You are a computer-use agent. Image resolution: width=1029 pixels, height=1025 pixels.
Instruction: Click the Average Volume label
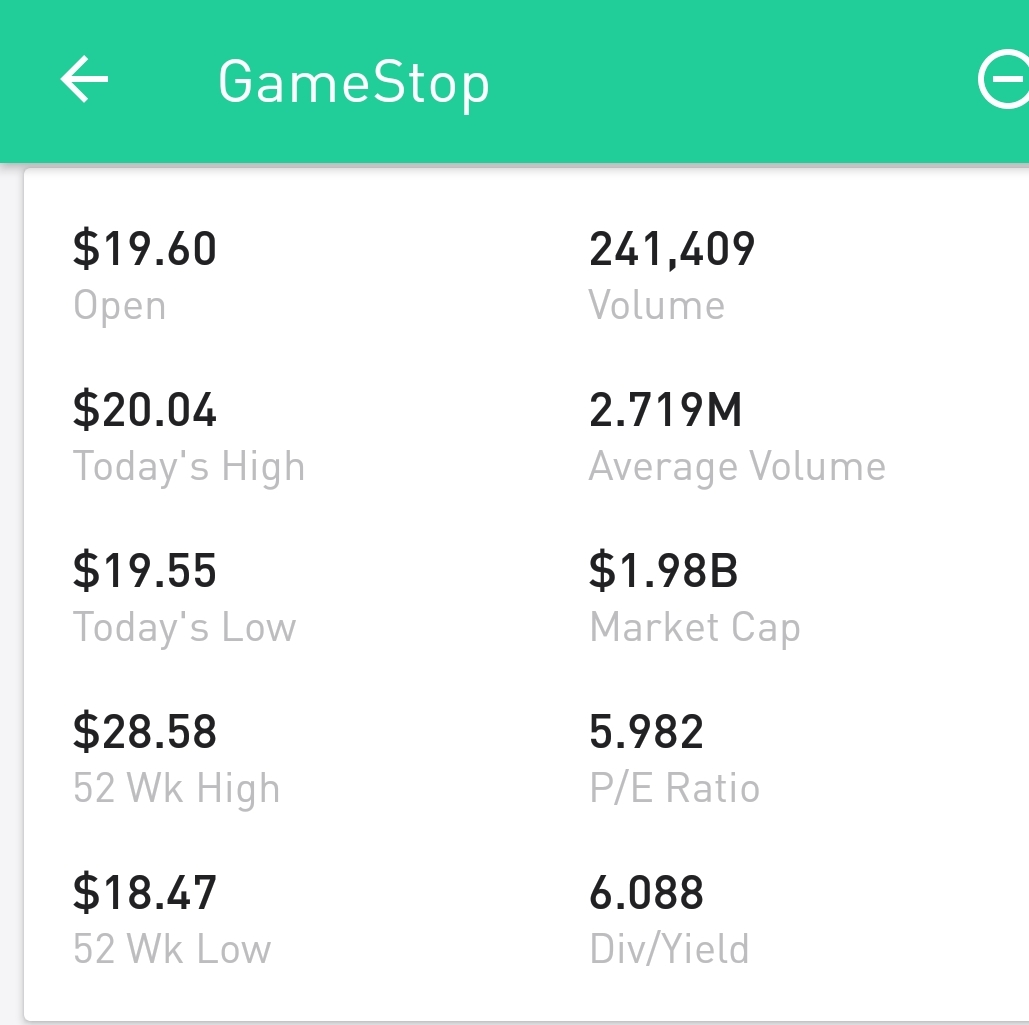pos(737,467)
